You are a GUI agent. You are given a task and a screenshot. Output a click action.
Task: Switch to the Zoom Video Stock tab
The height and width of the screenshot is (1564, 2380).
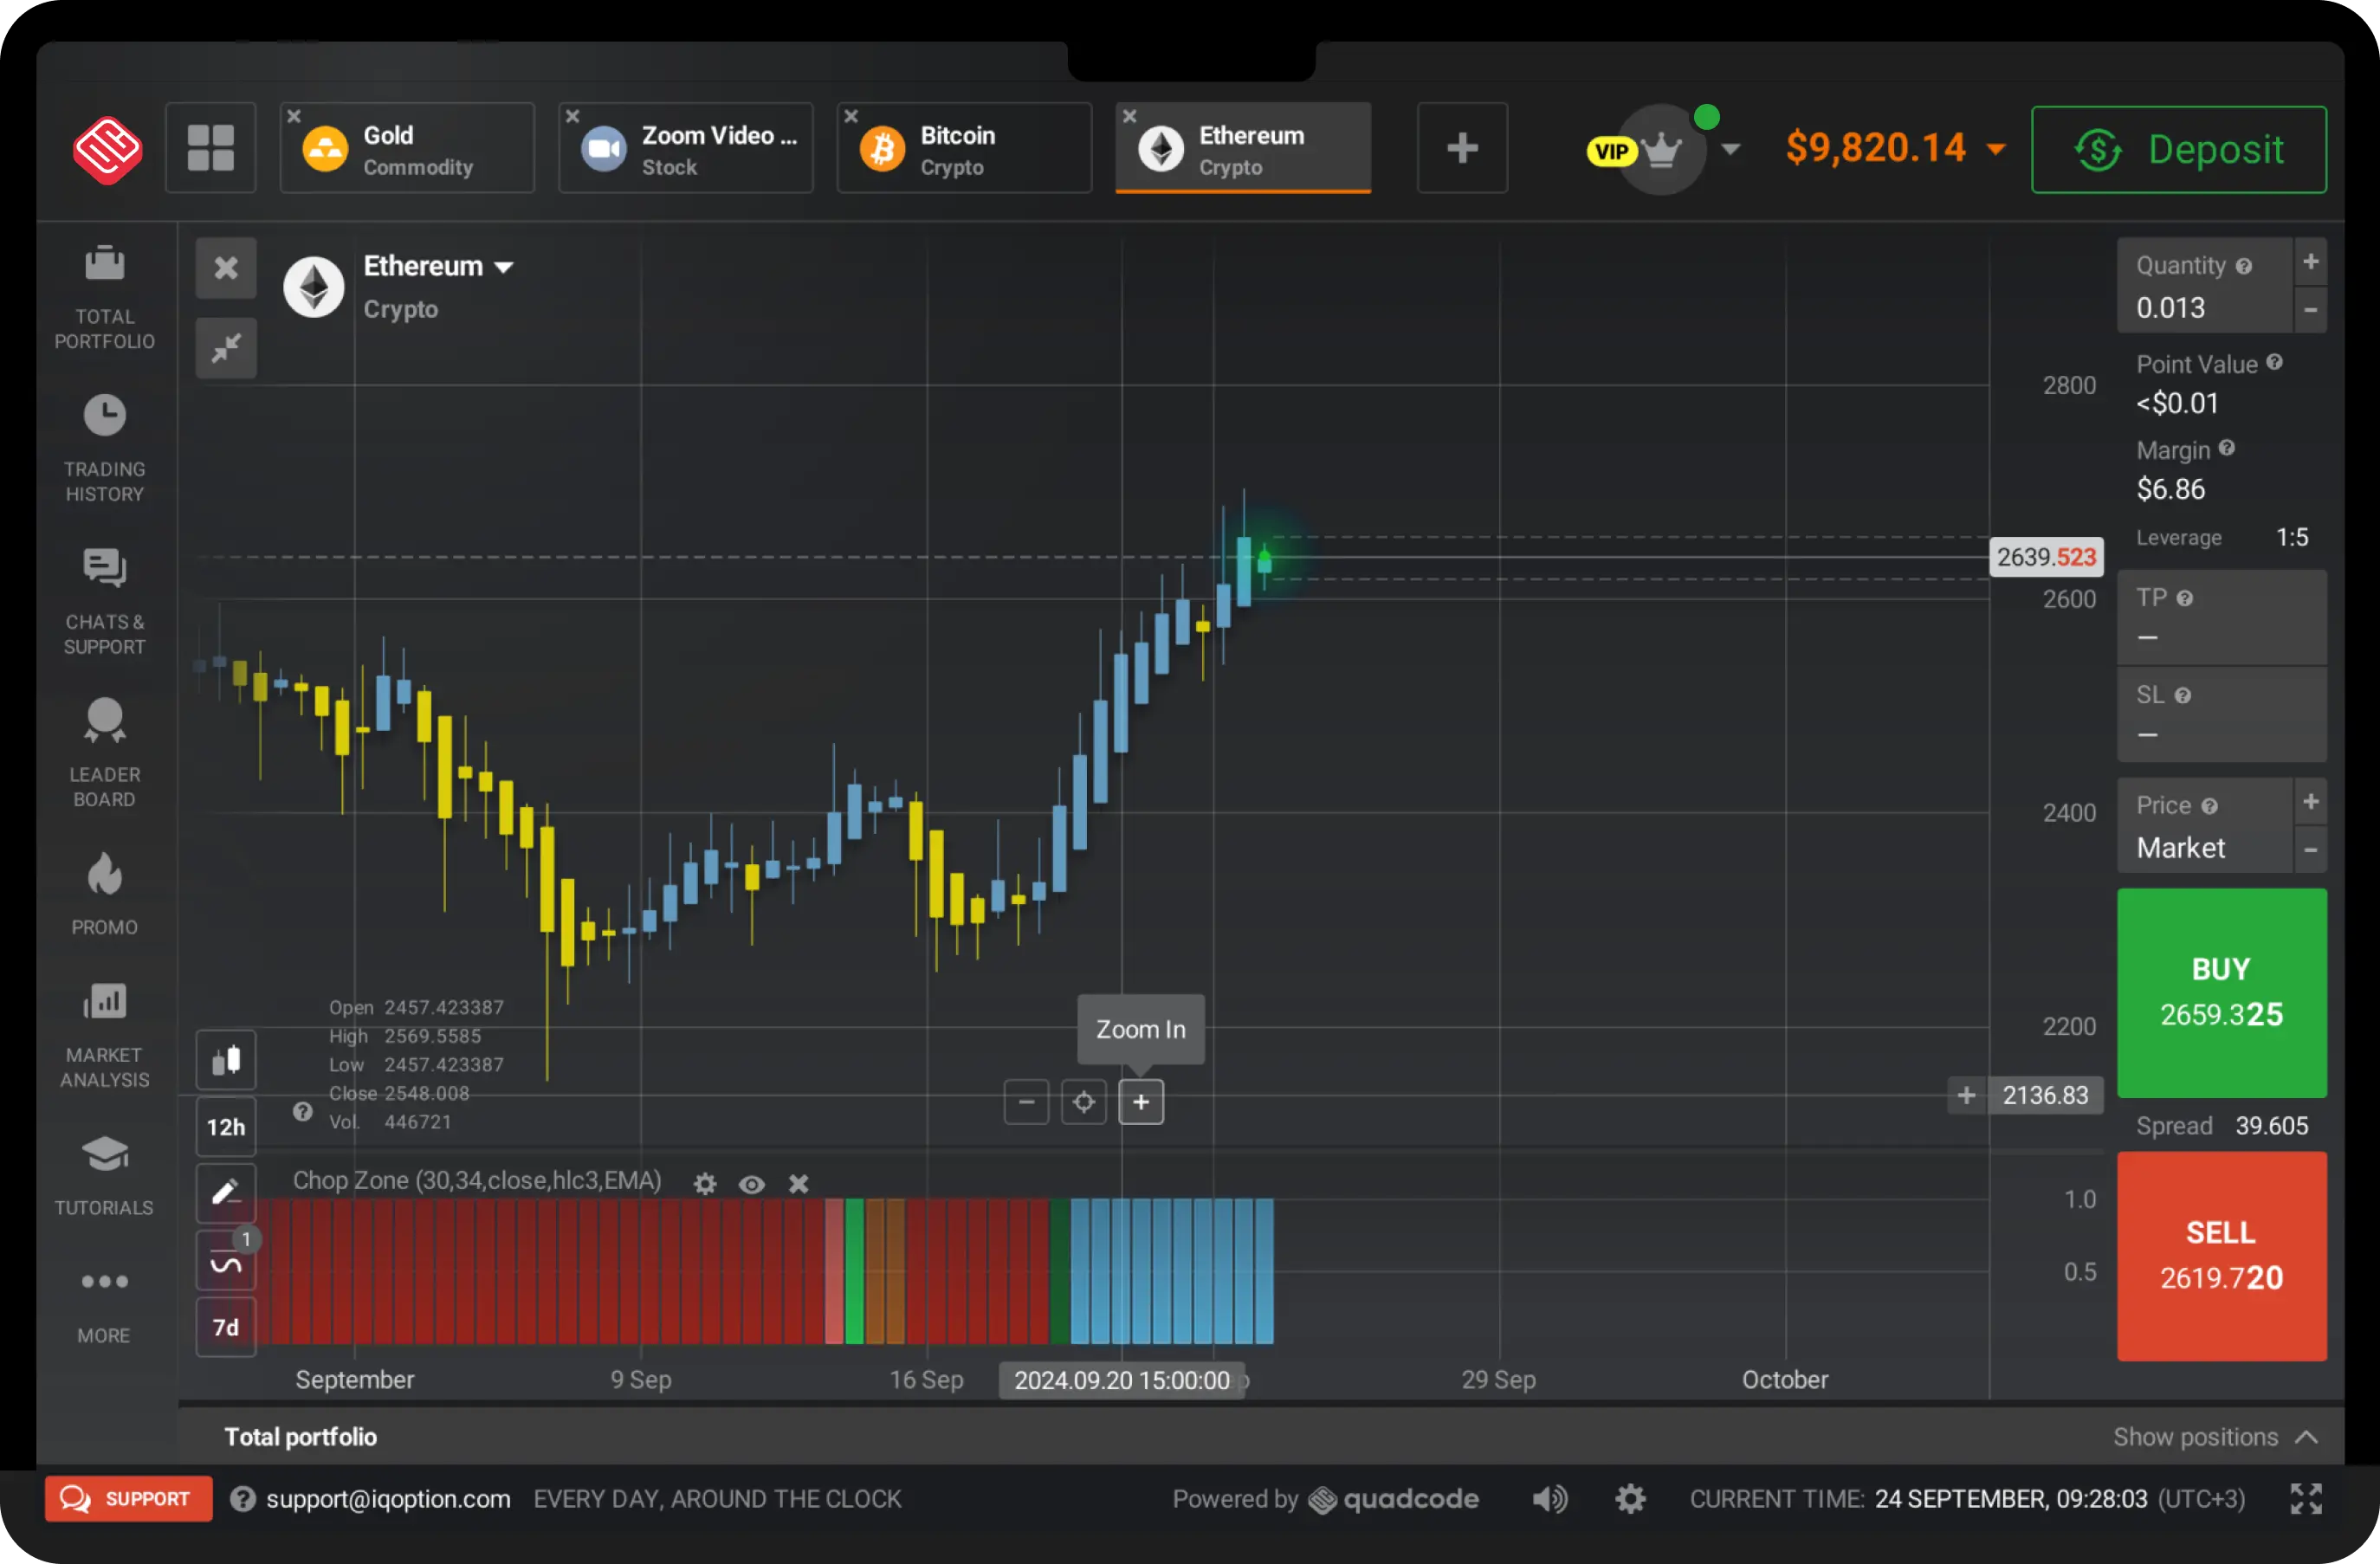[x=686, y=148]
